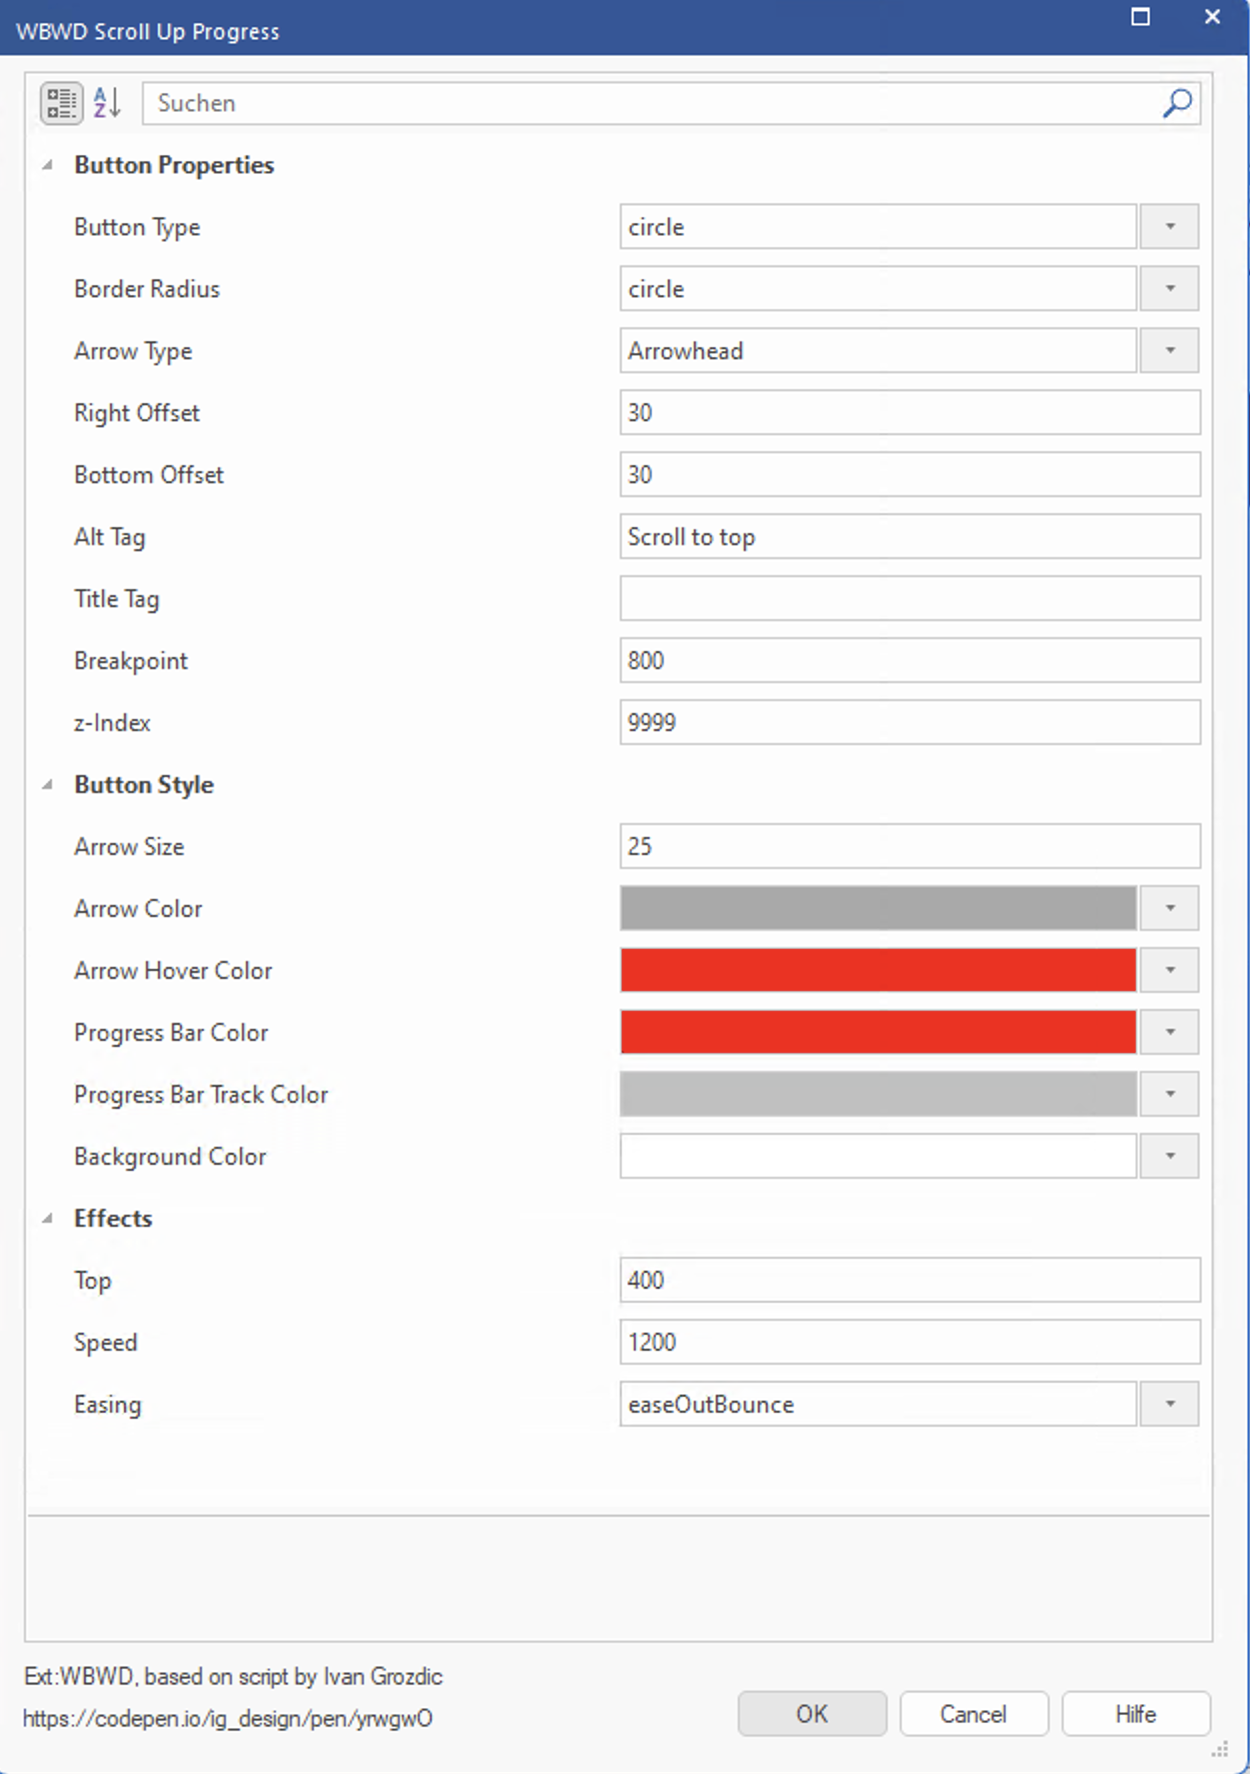Click the Cancel button

[x=973, y=1714]
